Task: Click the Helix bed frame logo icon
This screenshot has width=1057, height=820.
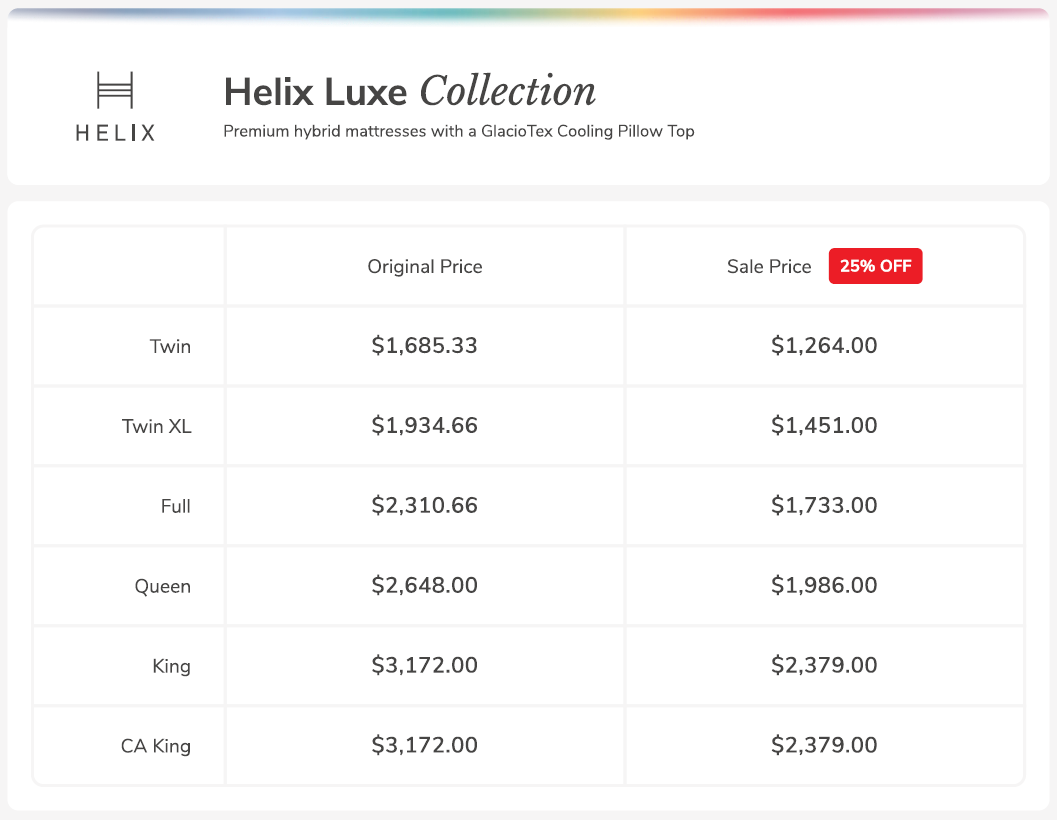Action: point(115,90)
